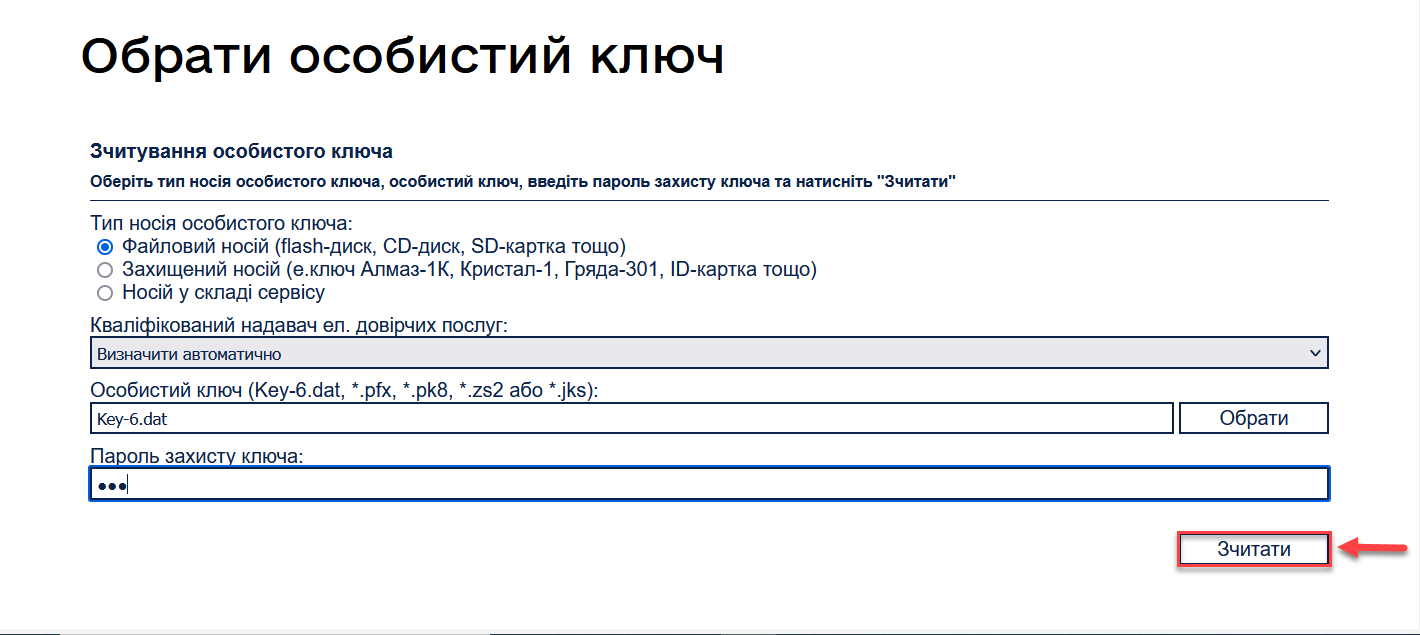
Task: Click the 'Носій у складі сервісу' label text
Action: [223, 293]
